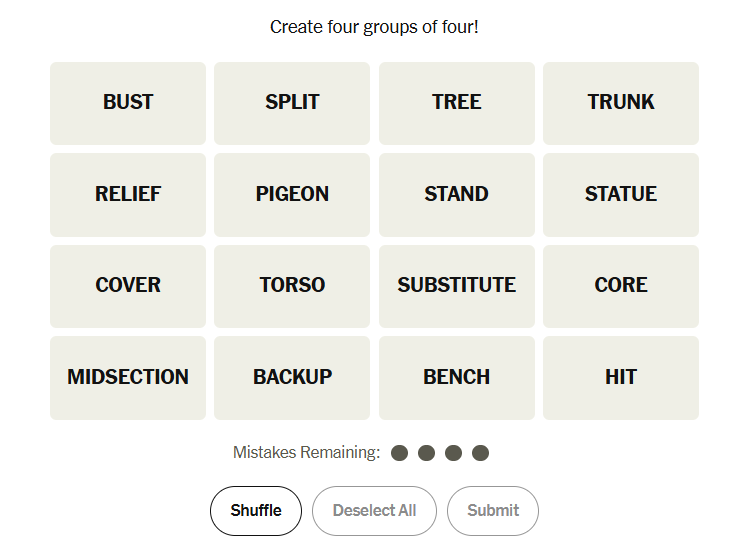Select the SPLIT word tile
The image size is (753, 557).
click(292, 103)
